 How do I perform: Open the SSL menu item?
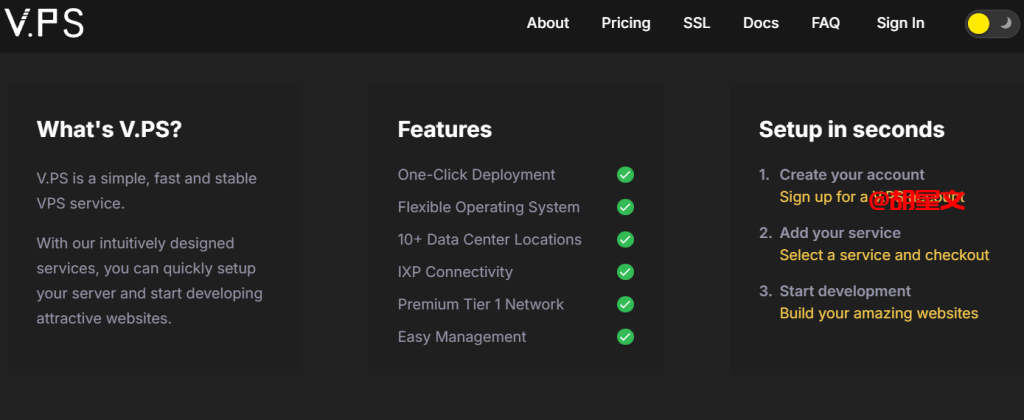[696, 23]
